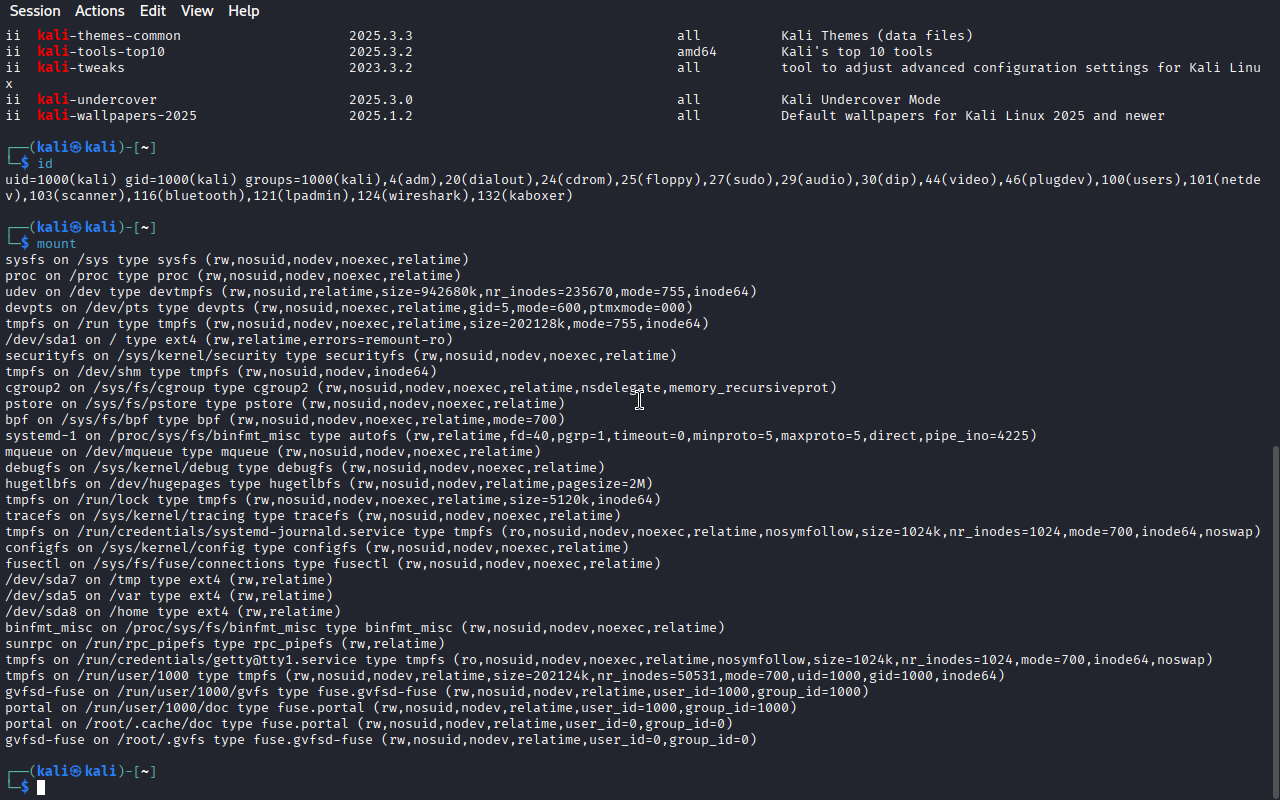Click the typed 'mount' command

[57, 244]
